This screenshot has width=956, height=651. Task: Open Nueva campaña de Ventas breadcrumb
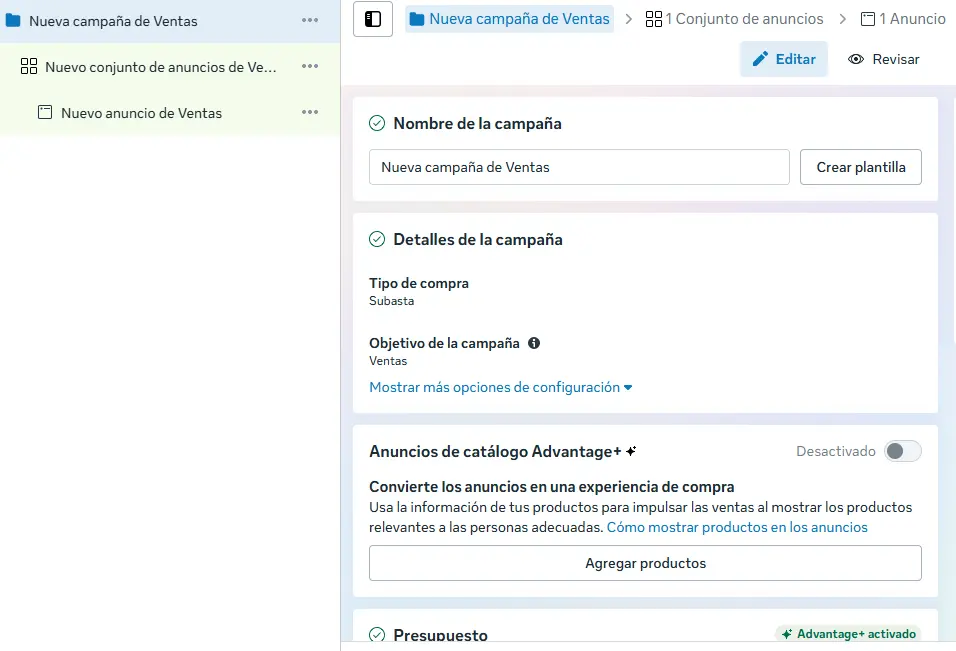click(509, 19)
